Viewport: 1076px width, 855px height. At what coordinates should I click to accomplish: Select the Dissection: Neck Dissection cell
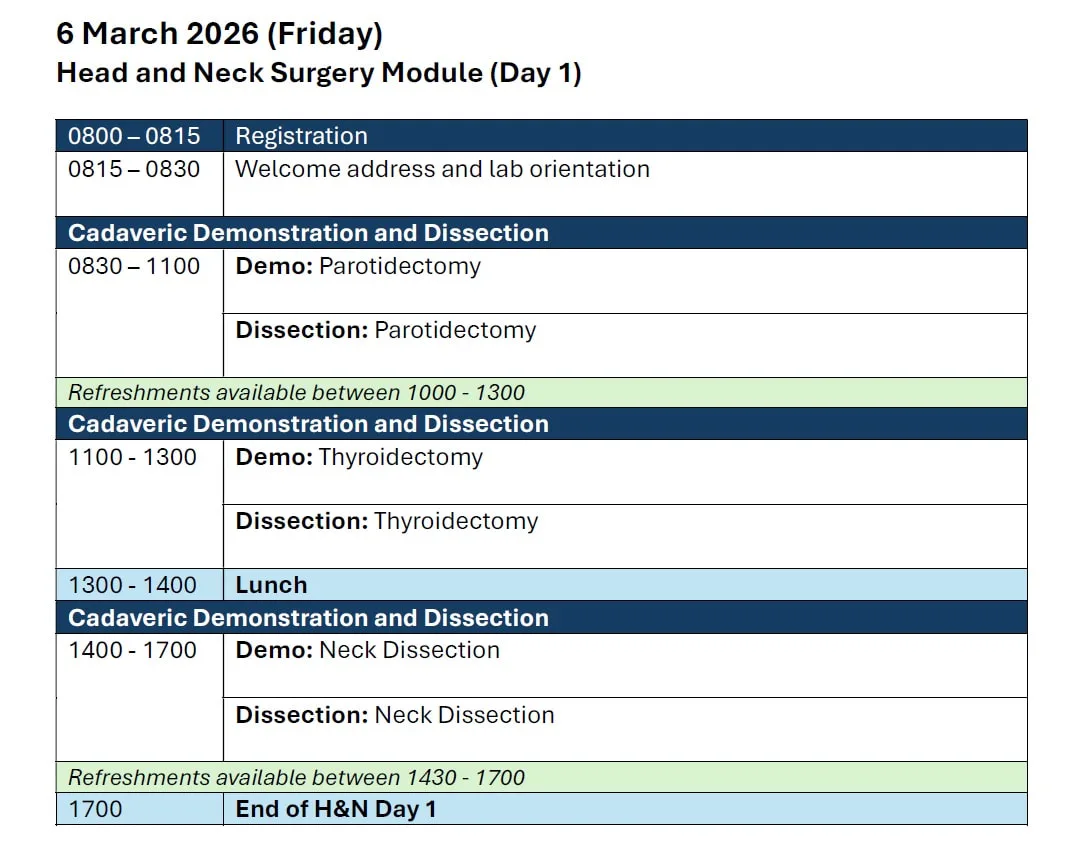coord(624,730)
